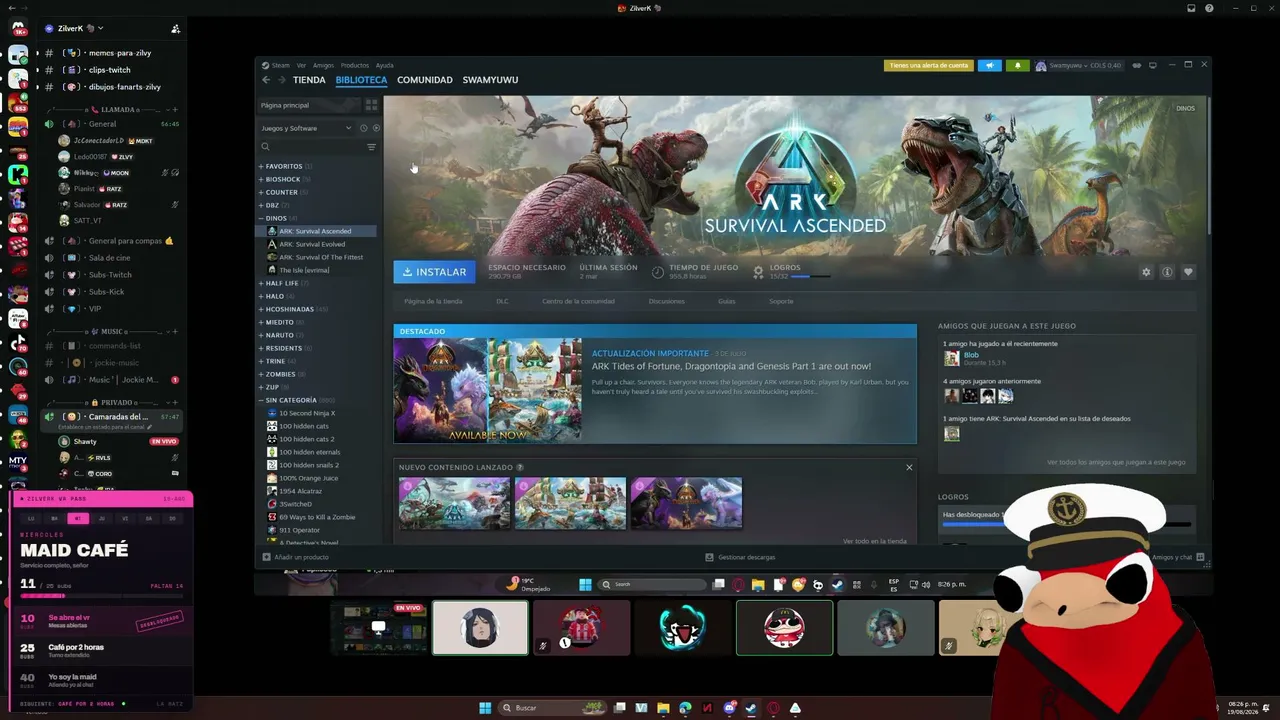1280x720 pixels.
Task: Open COMUNIDAD tab in Steam
Action: coord(425,80)
